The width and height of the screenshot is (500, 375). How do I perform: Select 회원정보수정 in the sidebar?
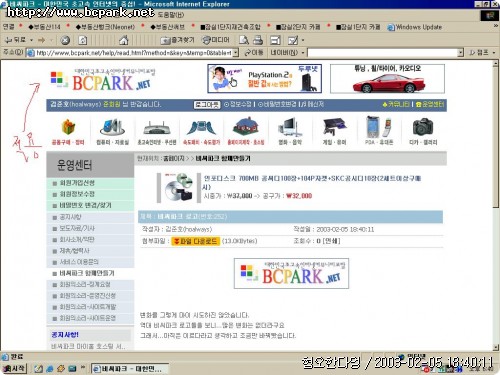(x=90, y=194)
